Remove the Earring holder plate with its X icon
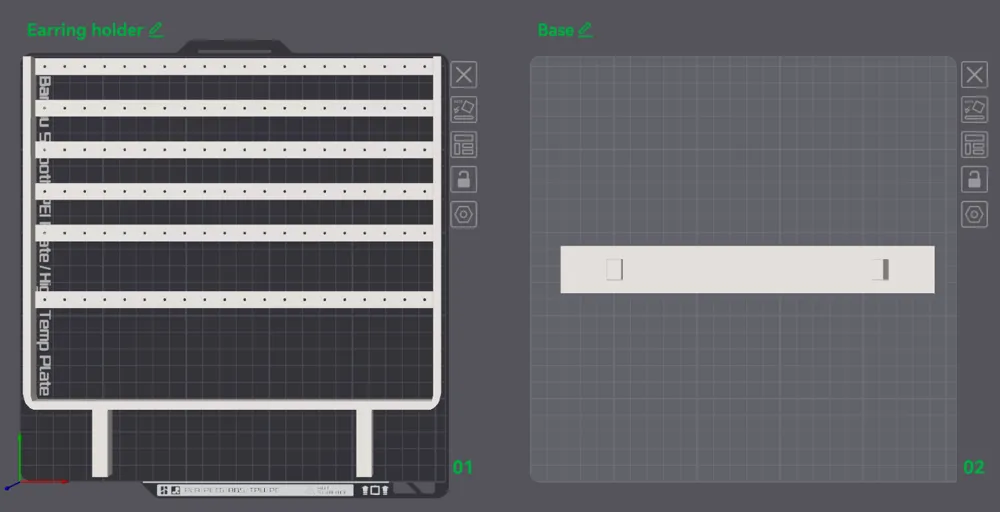Image resolution: width=1000 pixels, height=512 pixels. pos(464,75)
